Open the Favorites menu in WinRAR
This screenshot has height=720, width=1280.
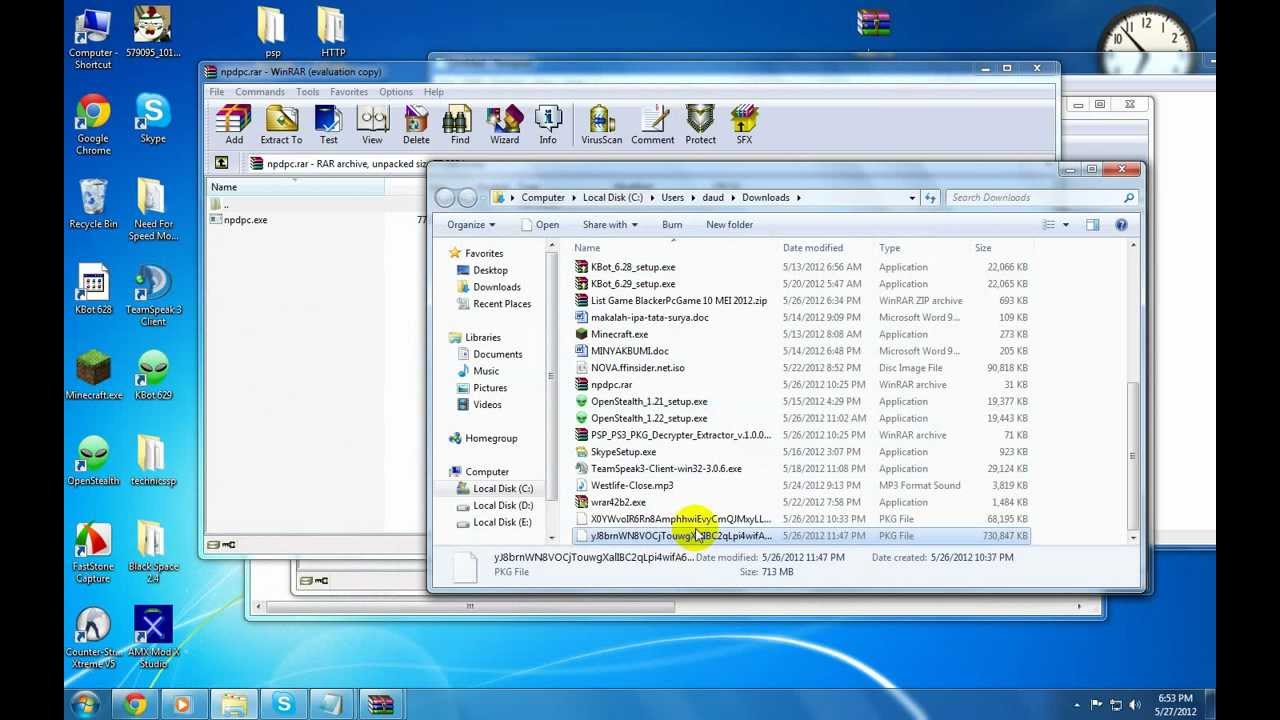pos(349,92)
